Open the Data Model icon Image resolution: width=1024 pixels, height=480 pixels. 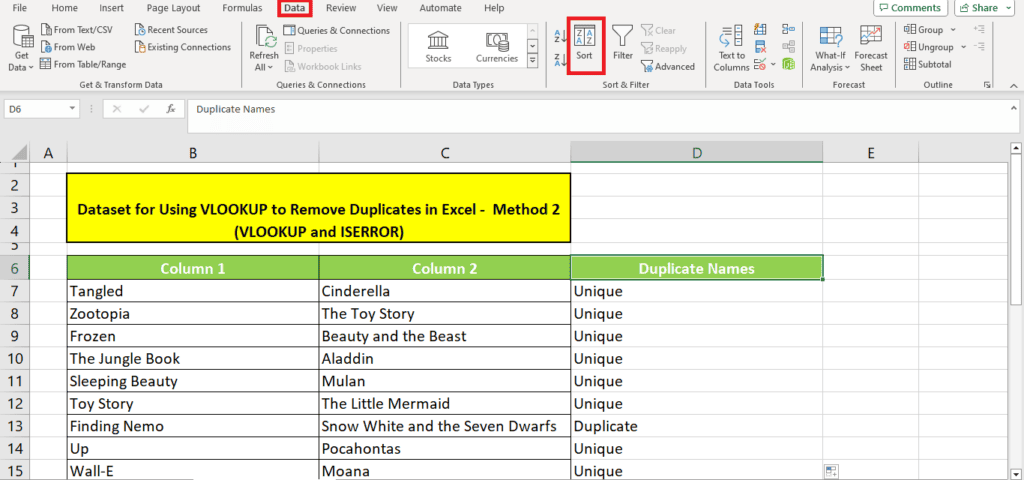point(788,64)
